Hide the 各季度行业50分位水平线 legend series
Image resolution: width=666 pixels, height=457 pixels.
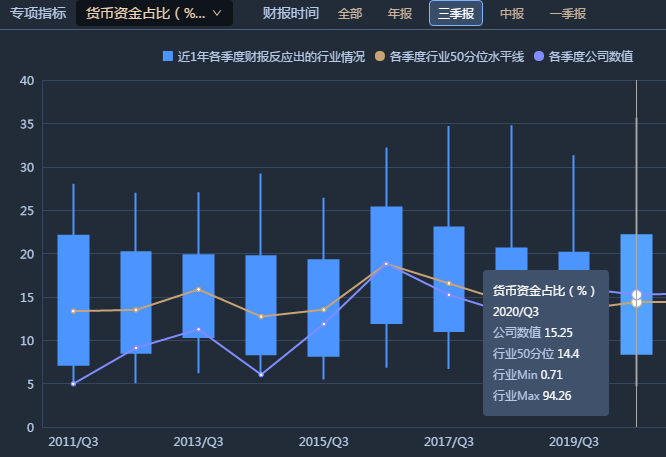(x=456, y=57)
